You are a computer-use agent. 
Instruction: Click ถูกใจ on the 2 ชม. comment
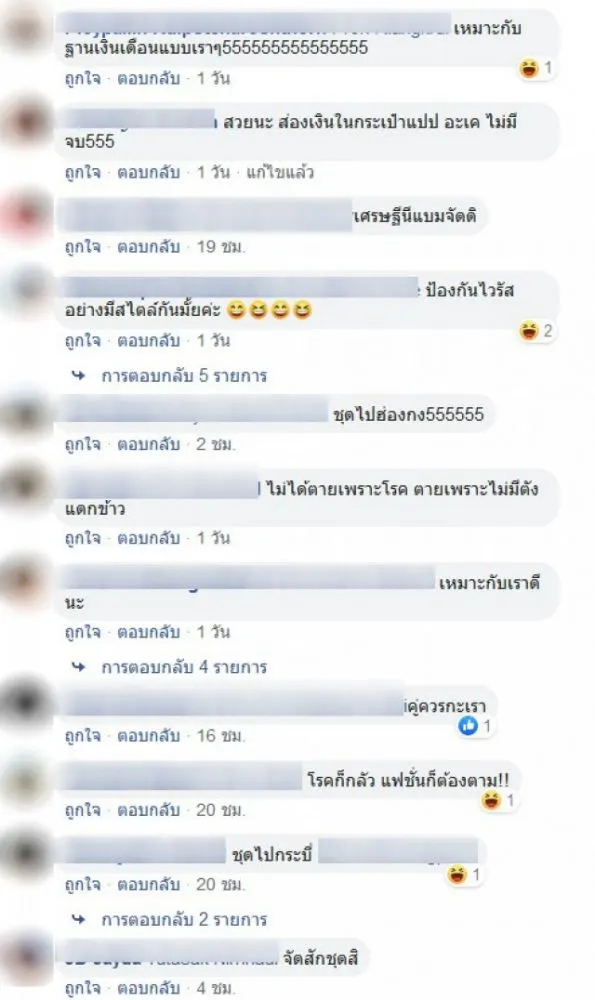coord(83,445)
